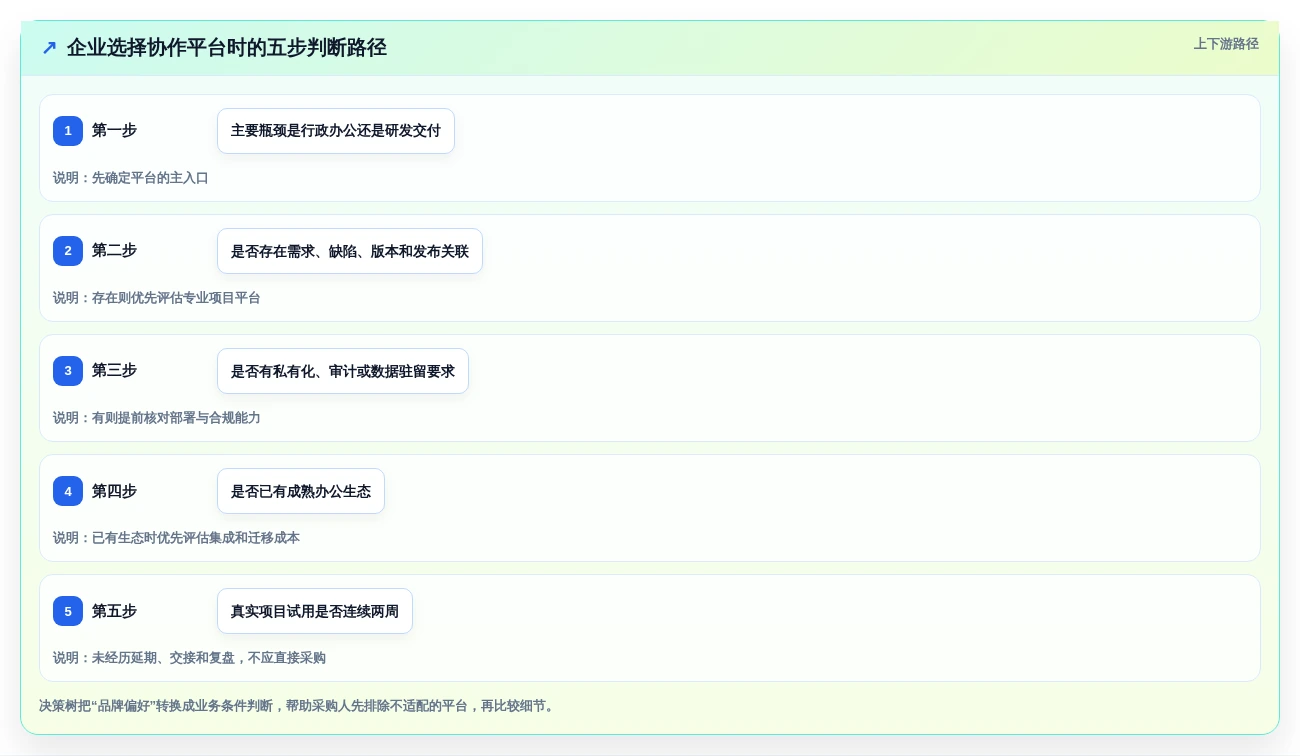The image size is (1300, 756).
Task: Click the number 5 step badge
Action: click(x=68, y=611)
